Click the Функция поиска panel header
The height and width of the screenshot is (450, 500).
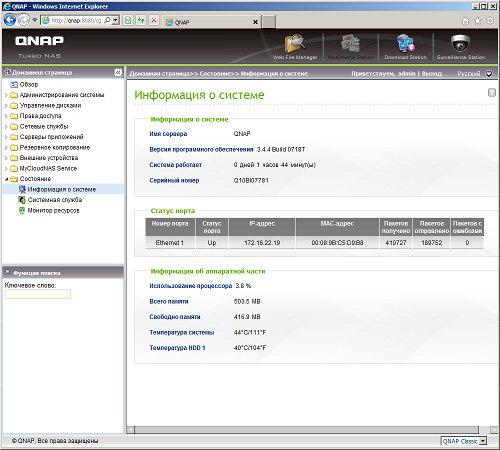click(62, 272)
